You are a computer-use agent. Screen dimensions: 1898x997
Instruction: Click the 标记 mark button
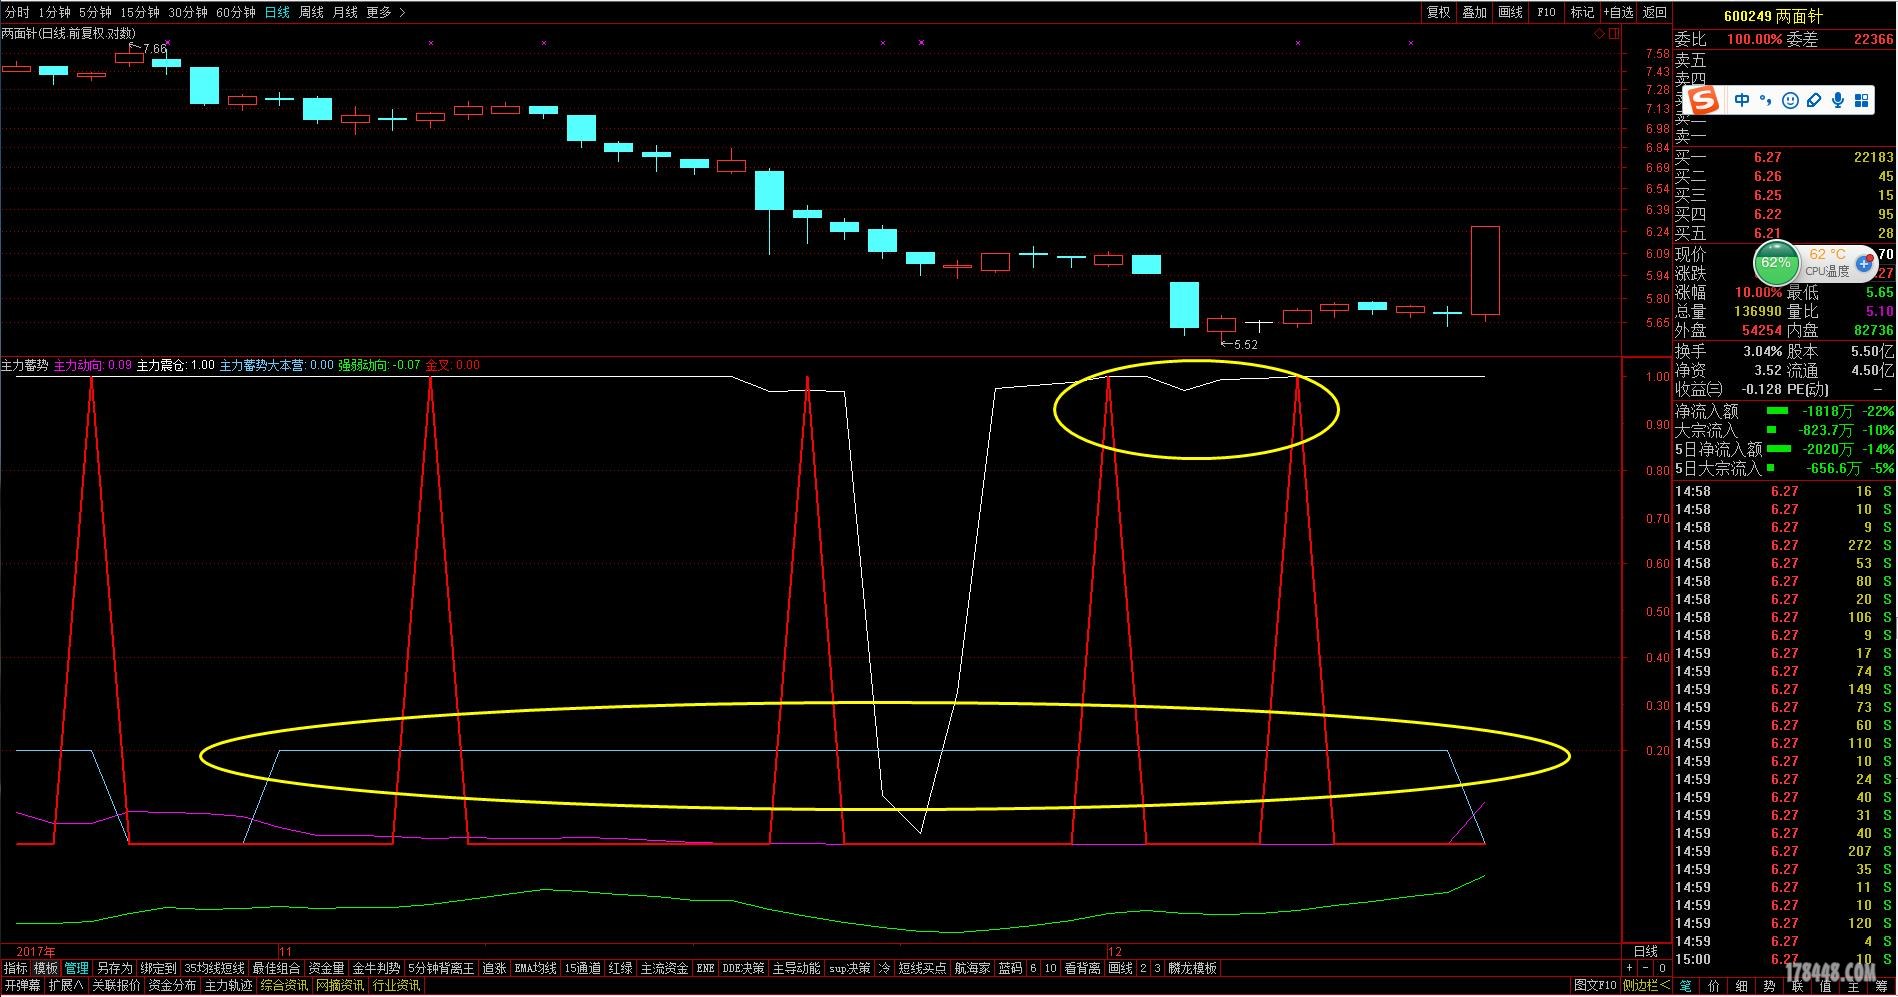pos(1582,12)
